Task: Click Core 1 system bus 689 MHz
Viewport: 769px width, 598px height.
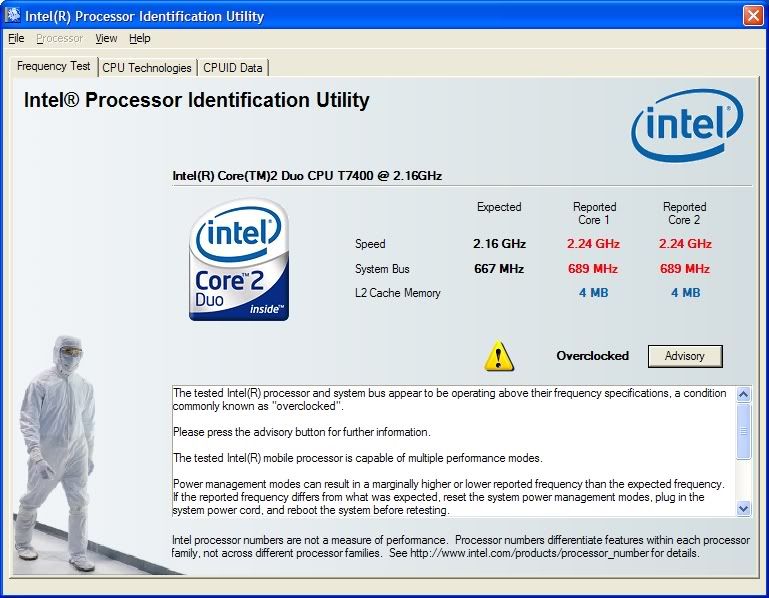Action: tap(592, 269)
